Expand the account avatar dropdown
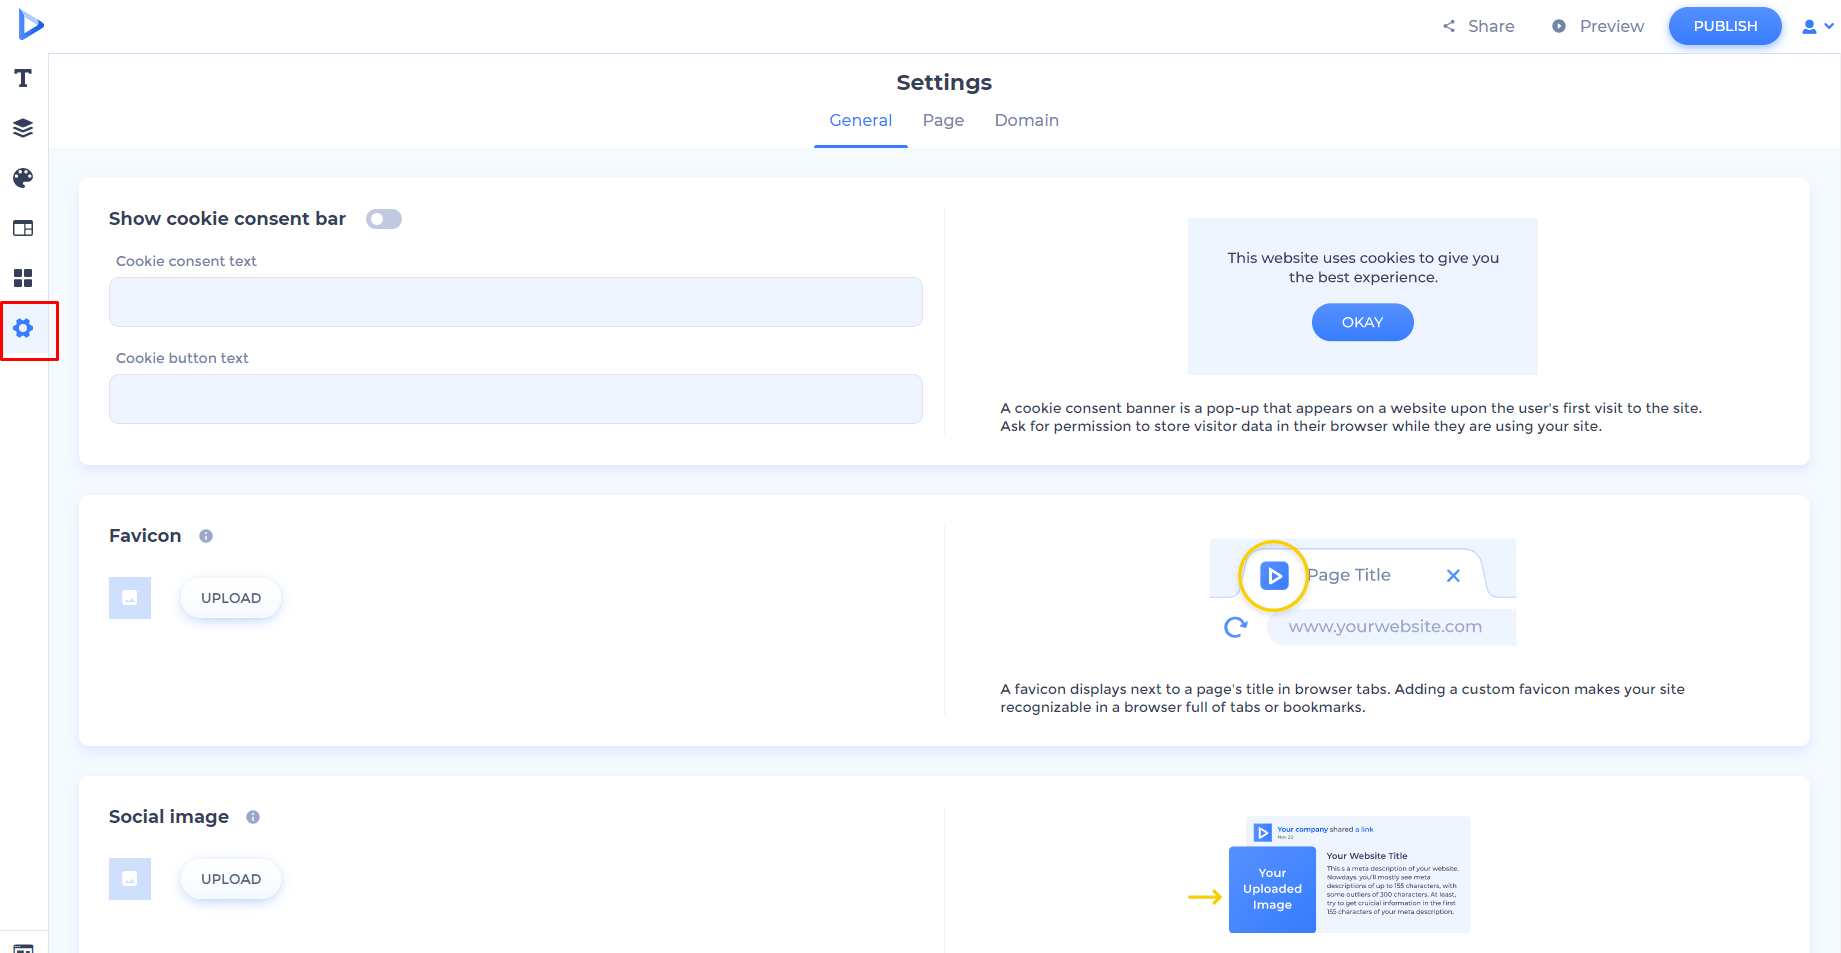 pyautogui.click(x=1815, y=26)
